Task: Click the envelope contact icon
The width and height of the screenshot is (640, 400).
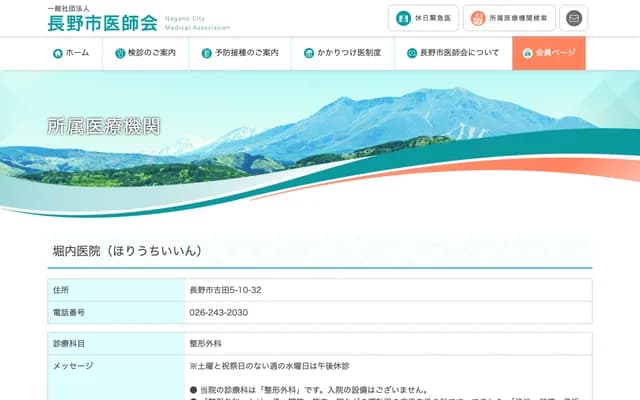Action: coord(574,18)
